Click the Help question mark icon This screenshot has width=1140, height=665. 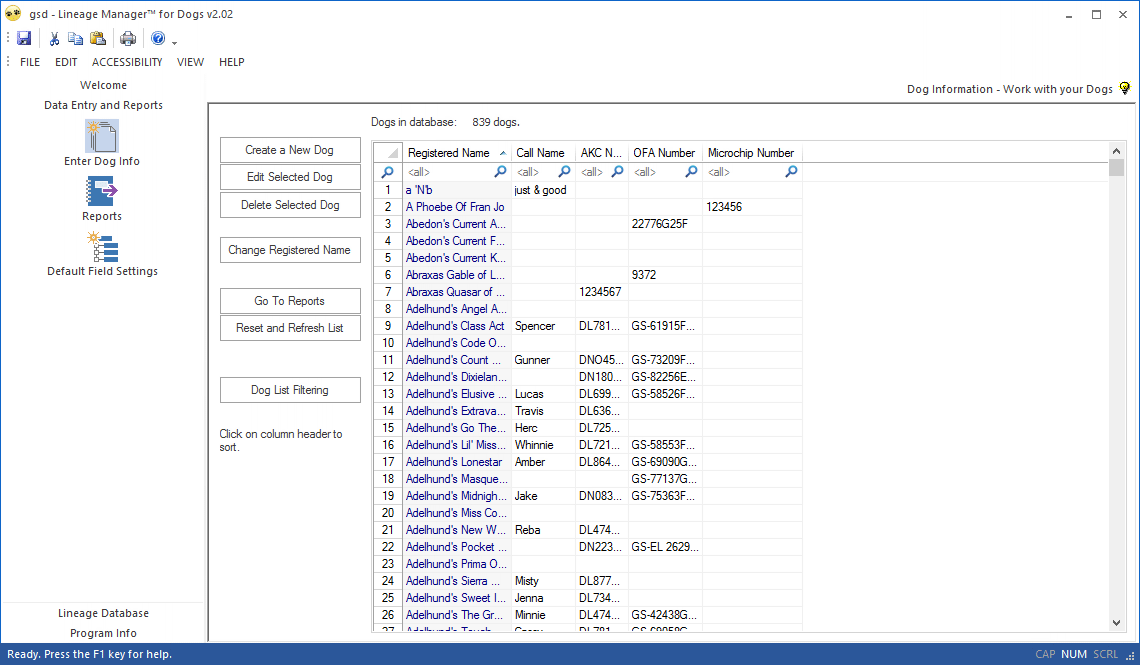pyautogui.click(x=158, y=39)
